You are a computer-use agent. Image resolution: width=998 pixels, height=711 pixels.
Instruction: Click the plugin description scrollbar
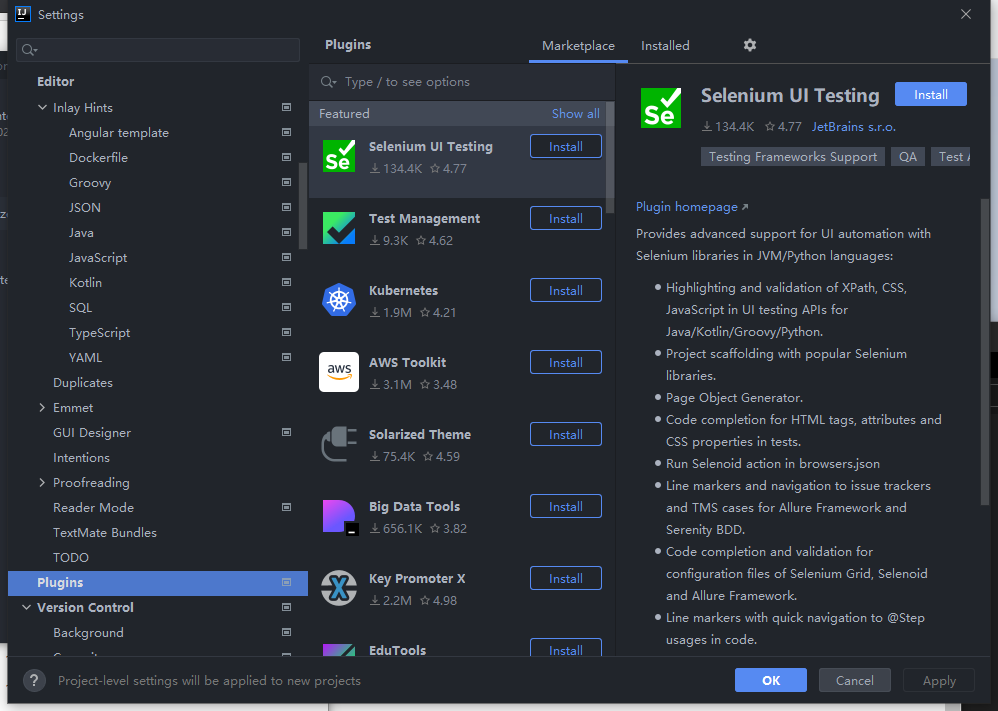pyautogui.click(x=985, y=352)
